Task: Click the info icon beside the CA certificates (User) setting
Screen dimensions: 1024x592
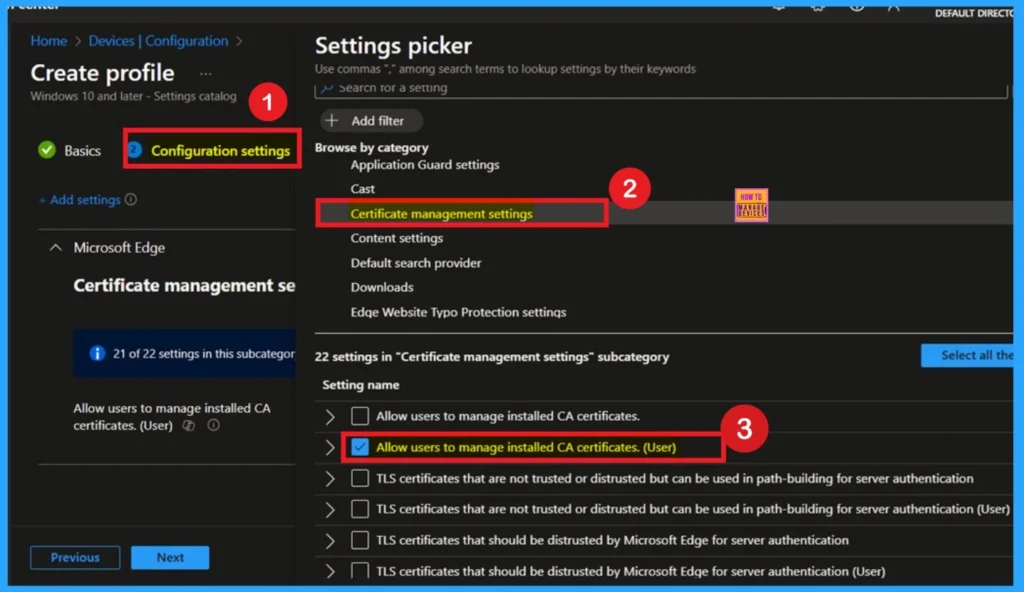Action: point(214,425)
